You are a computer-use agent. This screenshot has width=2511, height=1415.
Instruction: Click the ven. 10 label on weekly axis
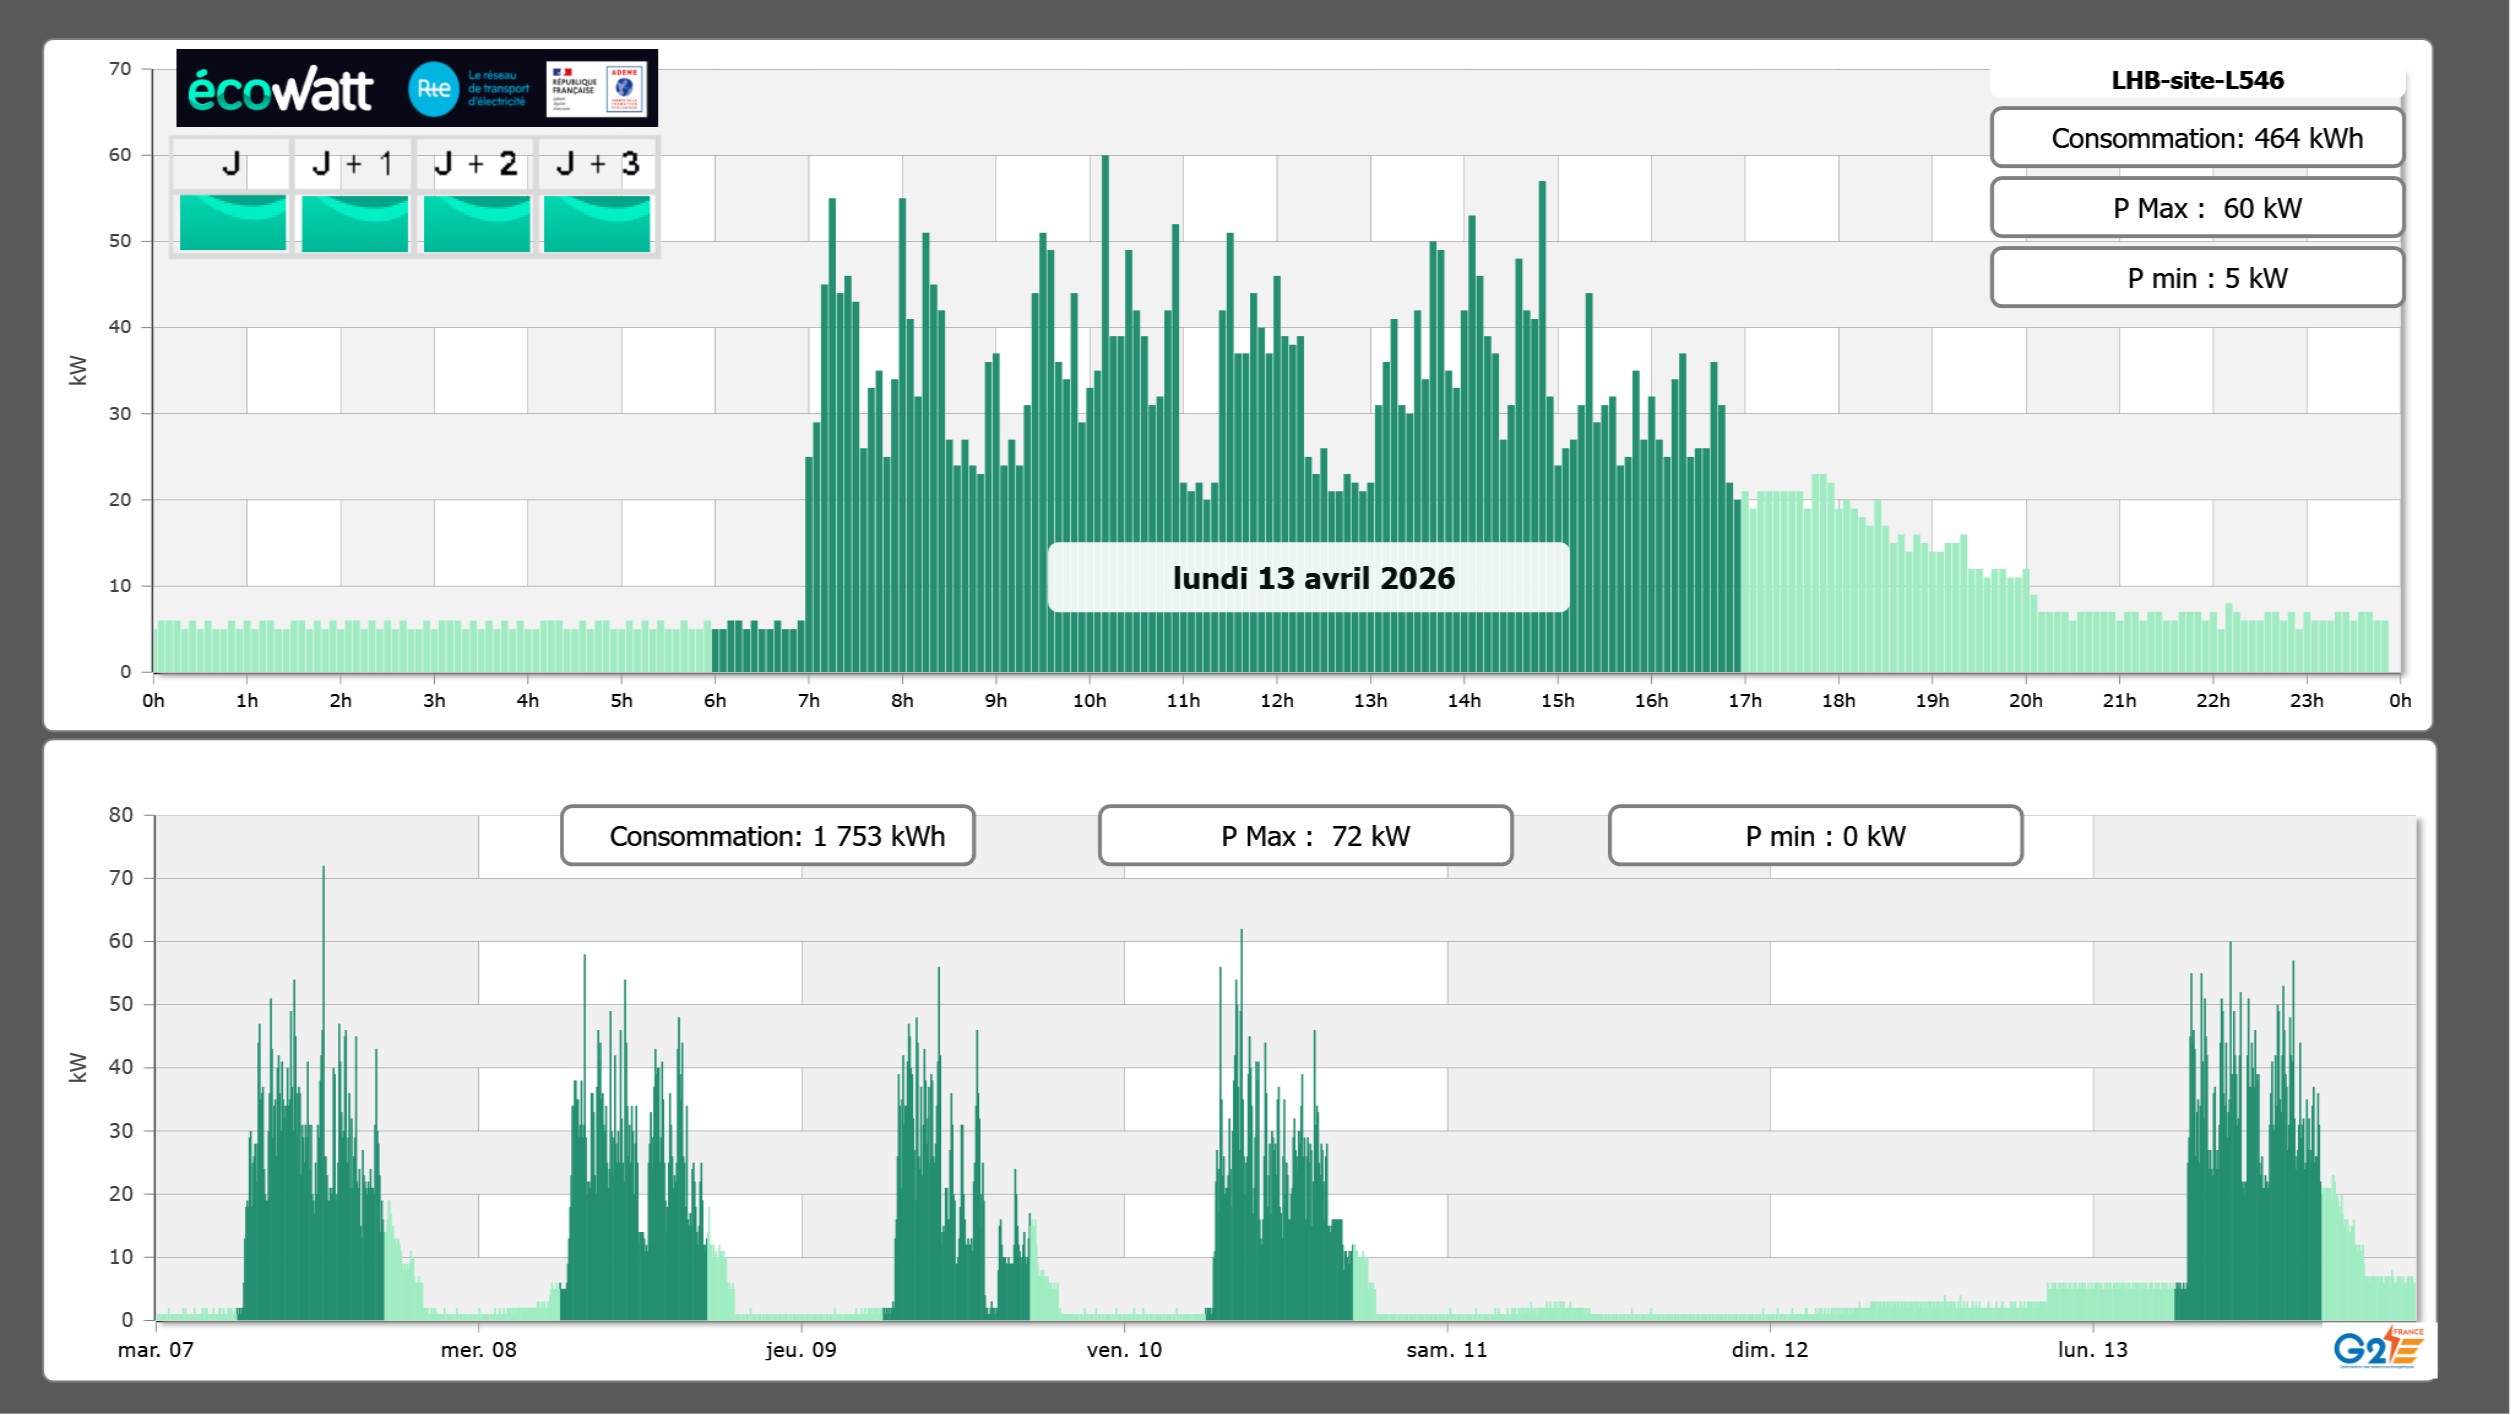pyautogui.click(x=1124, y=1350)
